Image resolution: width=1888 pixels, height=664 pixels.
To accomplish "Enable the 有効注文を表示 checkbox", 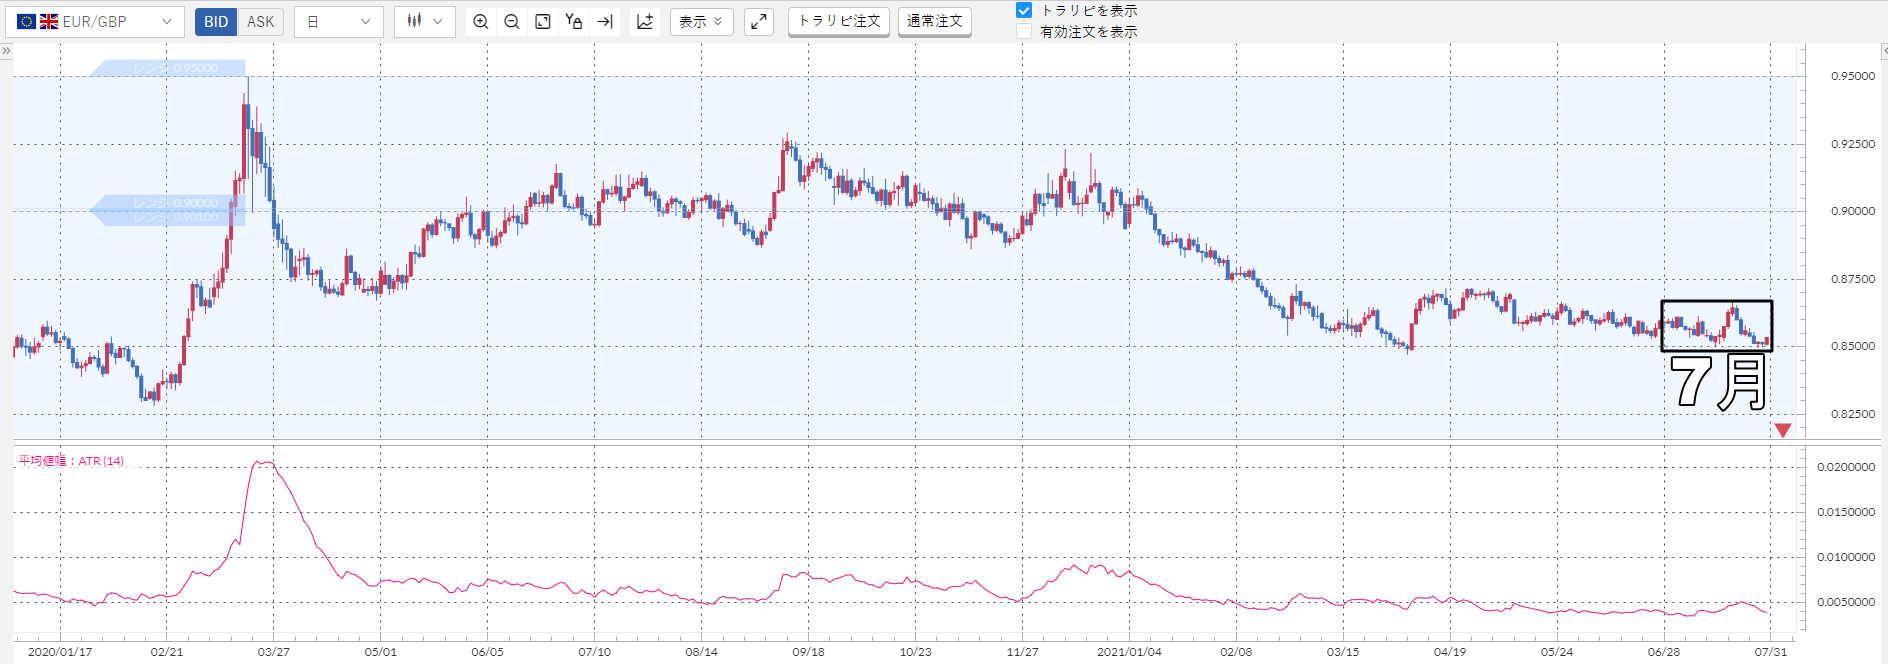I will [x=1024, y=31].
